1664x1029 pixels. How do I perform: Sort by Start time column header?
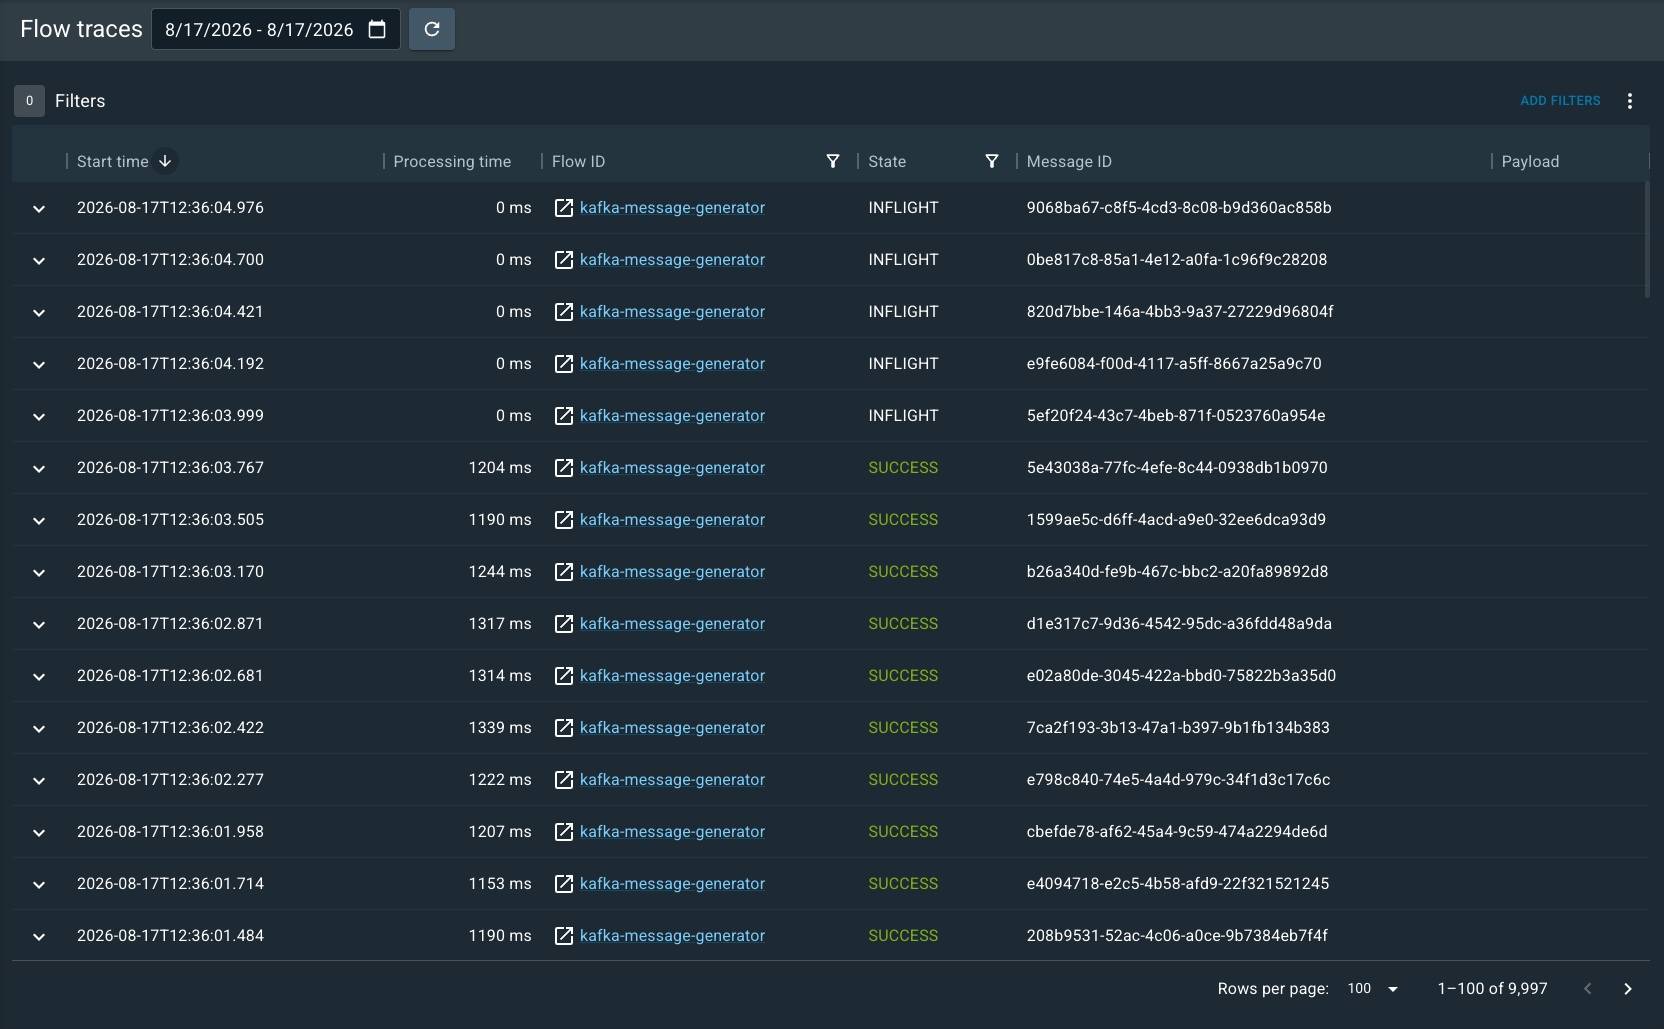coord(112,161)
